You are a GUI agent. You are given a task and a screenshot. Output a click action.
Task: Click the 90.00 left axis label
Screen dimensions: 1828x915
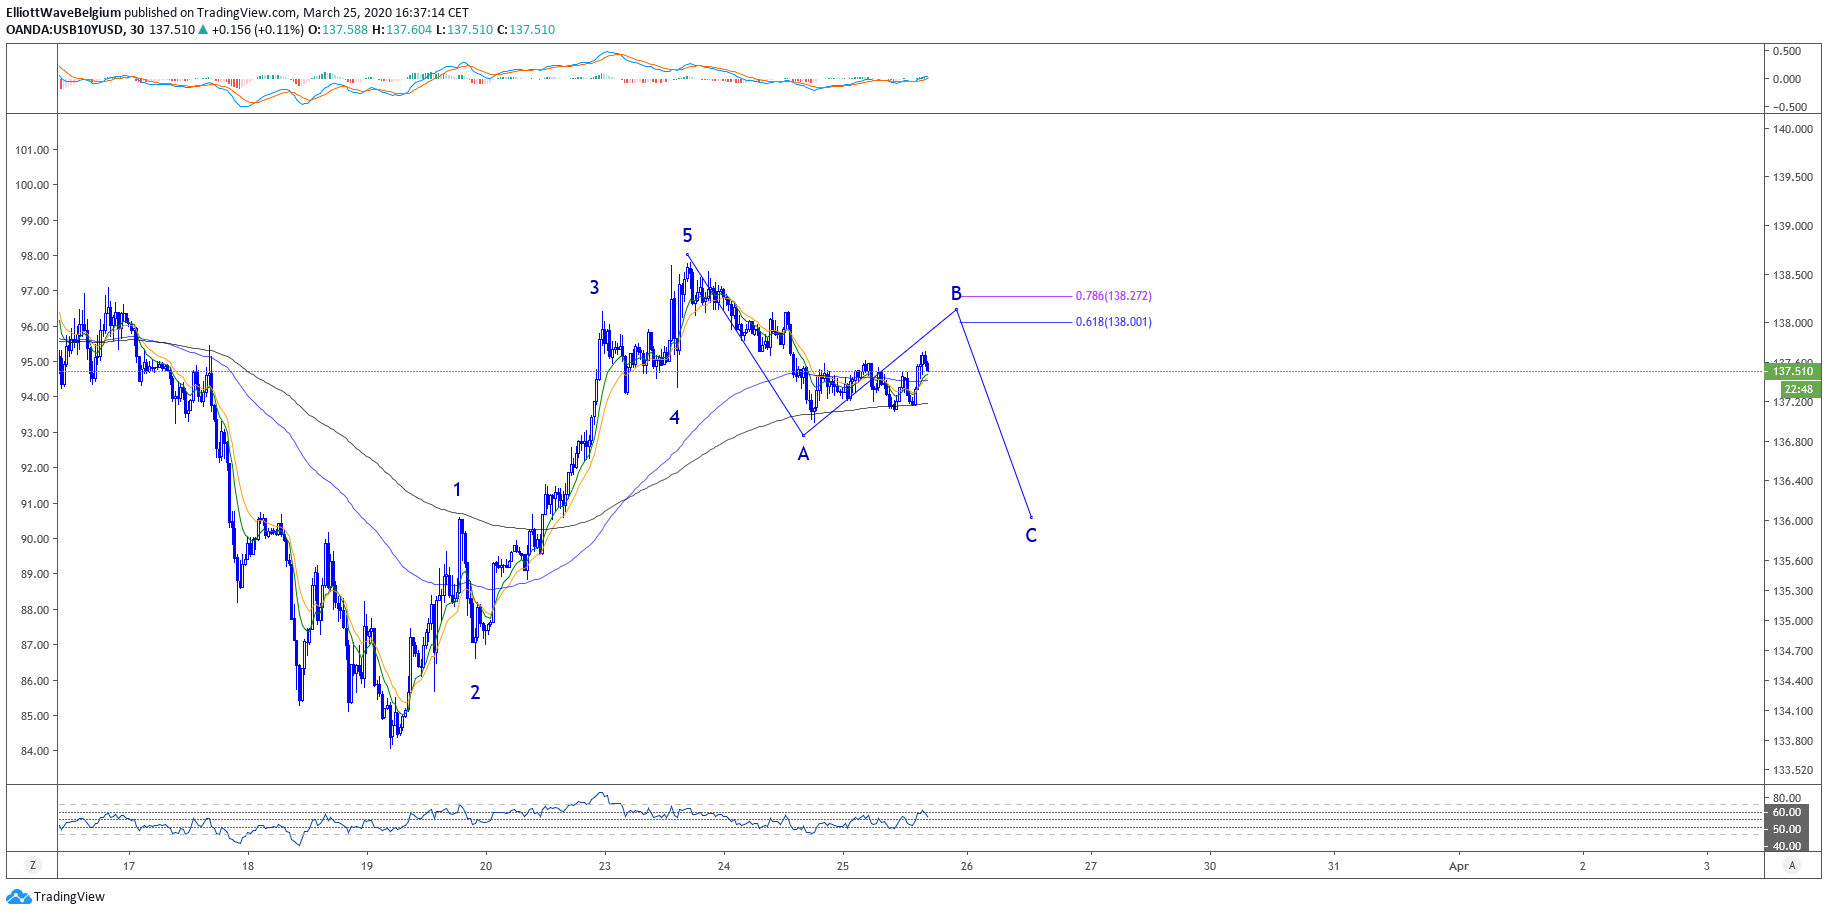pos(35,539)
